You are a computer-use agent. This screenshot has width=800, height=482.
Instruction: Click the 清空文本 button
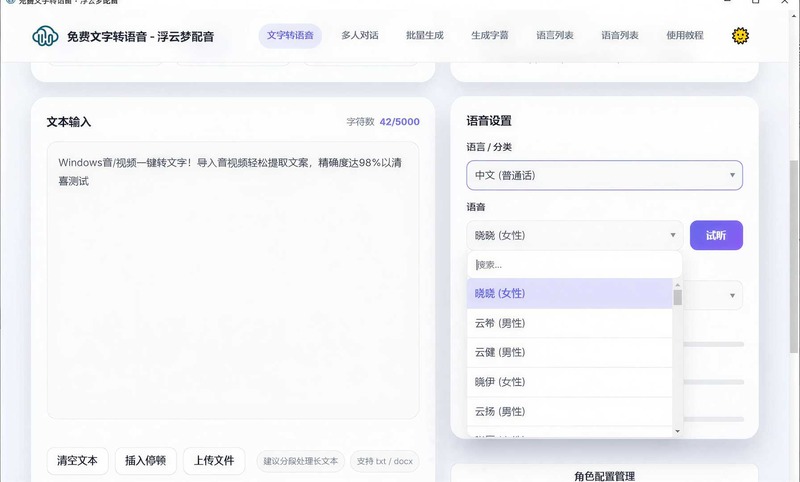click(x=78, y=461)
